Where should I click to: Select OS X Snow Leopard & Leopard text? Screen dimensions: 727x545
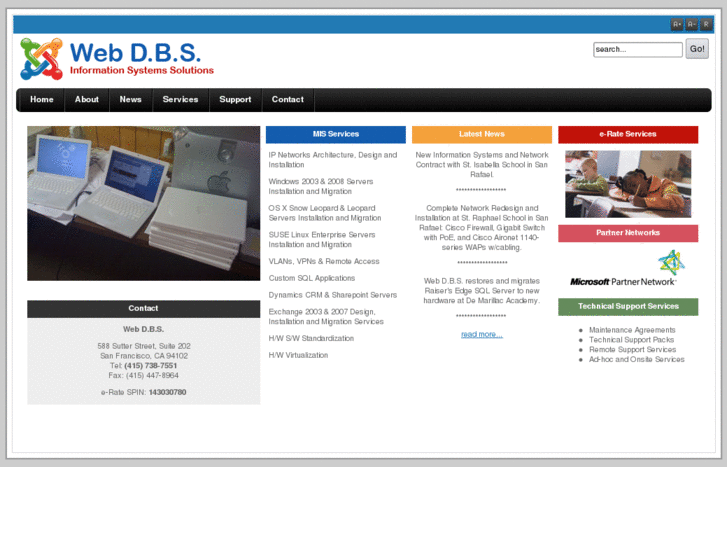pyautogui.click(x=325, y=213)
